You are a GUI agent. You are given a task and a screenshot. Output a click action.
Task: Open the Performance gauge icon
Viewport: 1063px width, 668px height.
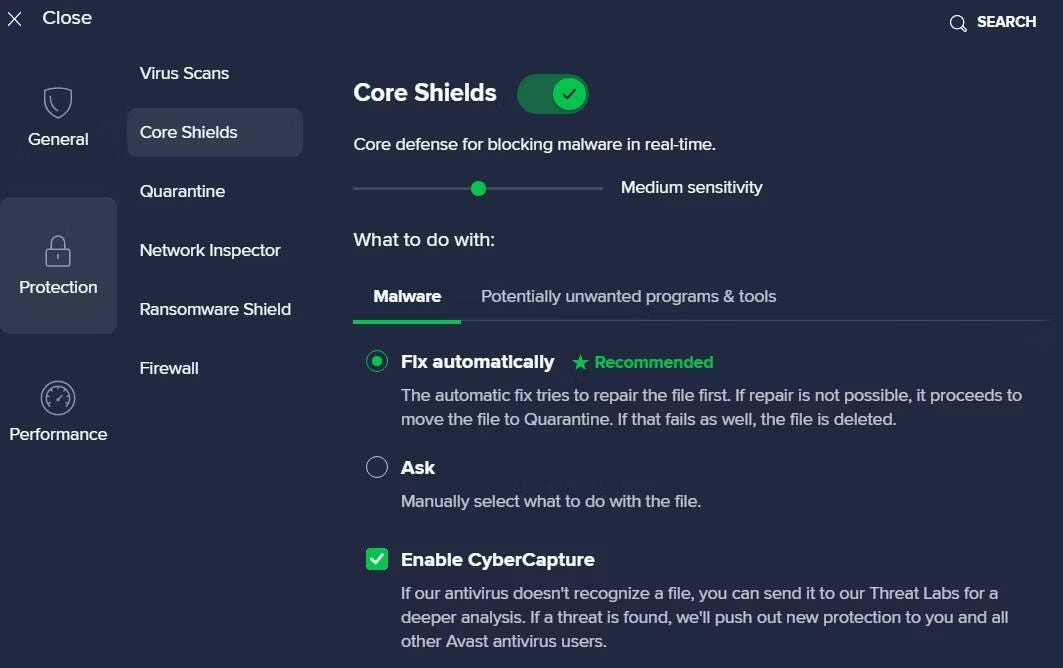[x=58, y=398]
